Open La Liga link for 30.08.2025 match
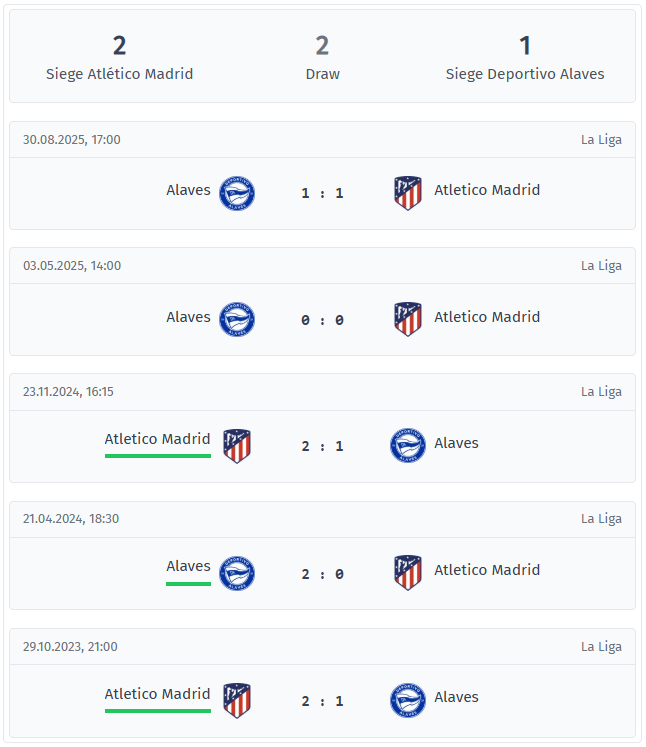 601,139
